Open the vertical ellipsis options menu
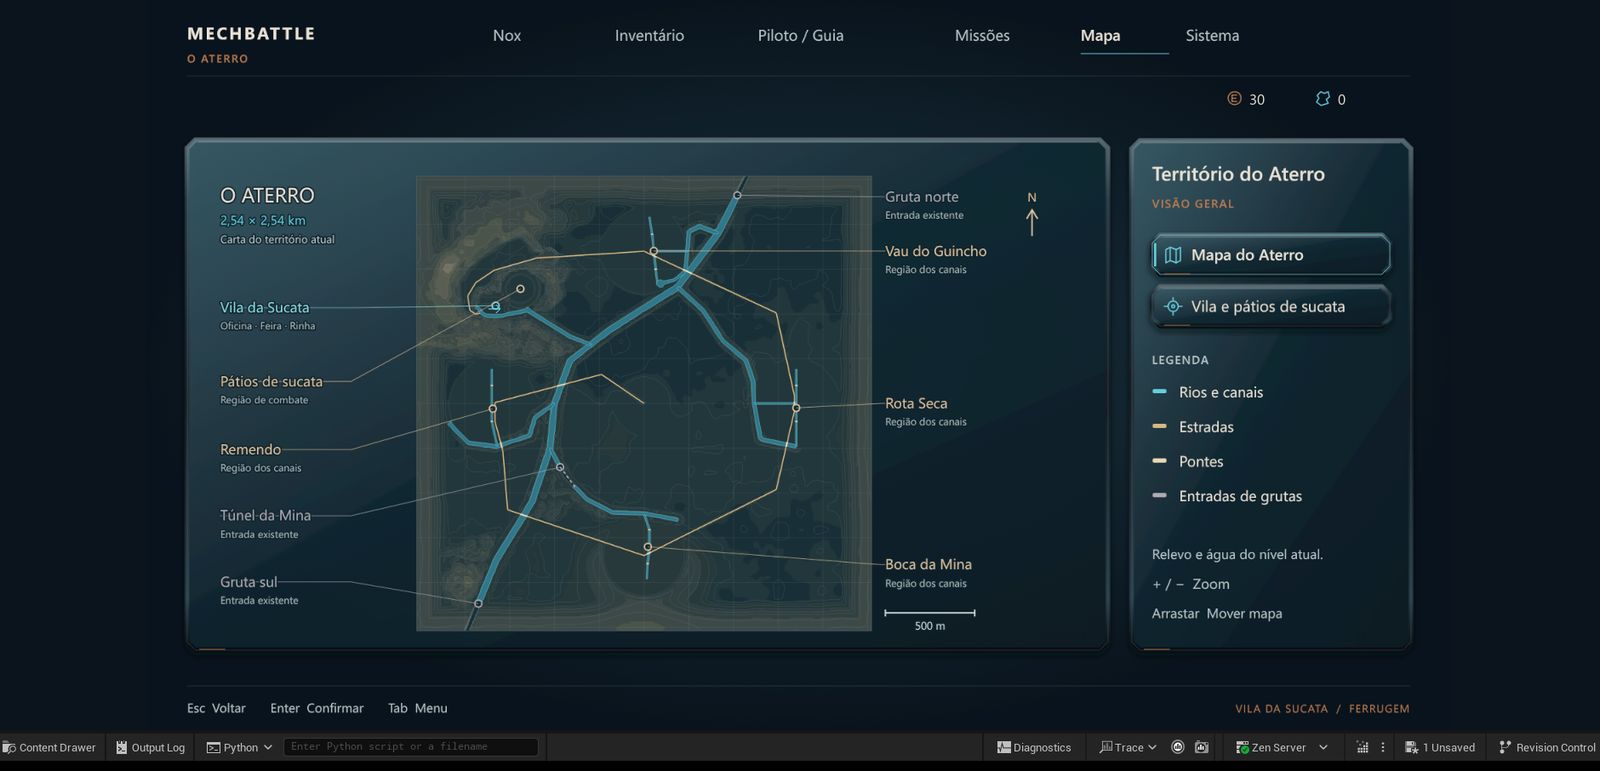Image resolution: width=1600 pixels, height=771 pixels. (1383, 747)
